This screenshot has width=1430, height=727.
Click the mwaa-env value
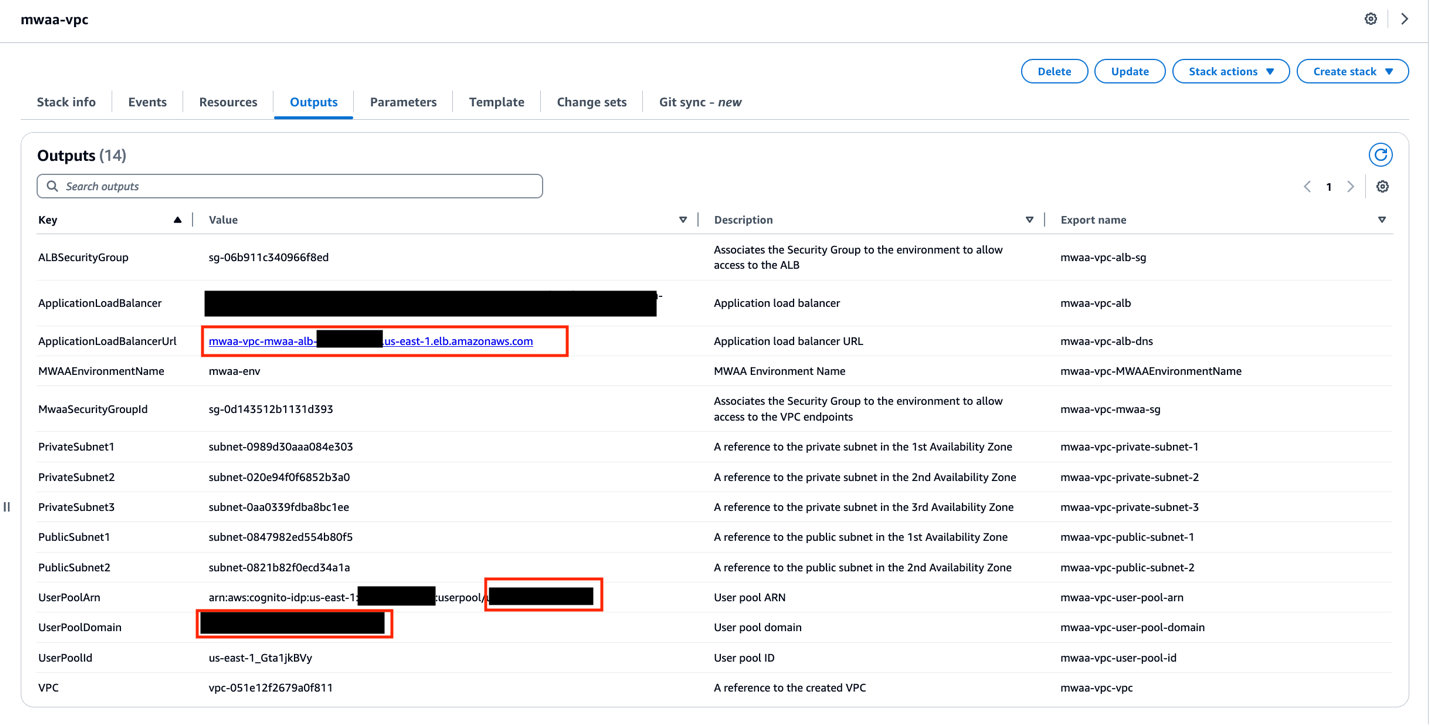tap(235, 372)
